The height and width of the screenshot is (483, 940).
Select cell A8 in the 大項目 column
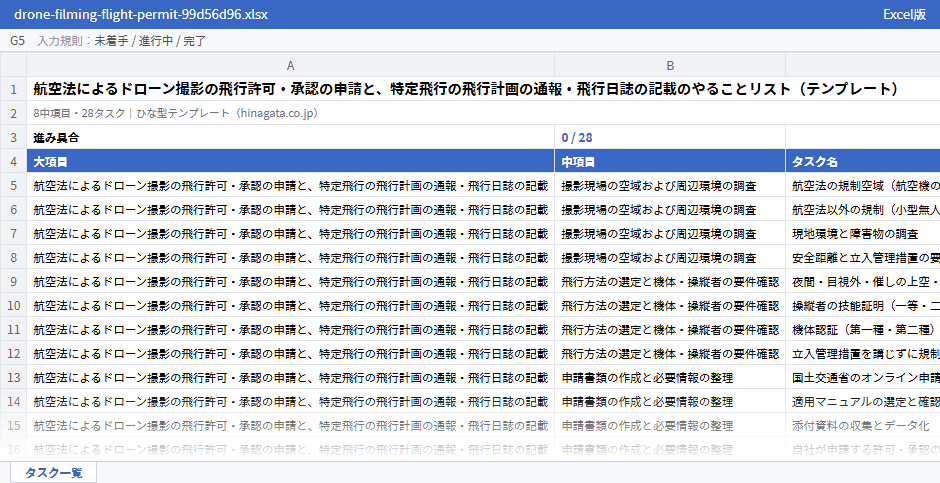[291, 257]
